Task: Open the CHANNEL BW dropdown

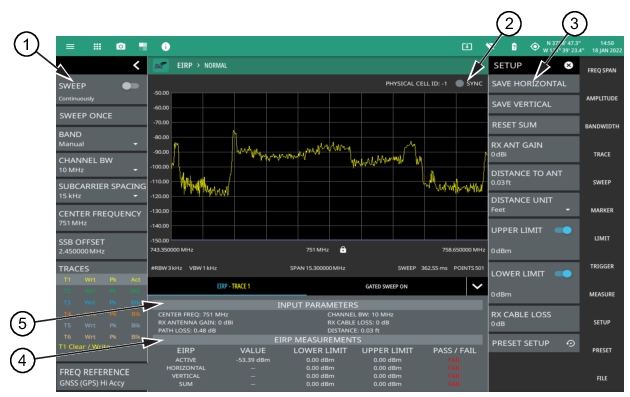Action: click(102, 165)
